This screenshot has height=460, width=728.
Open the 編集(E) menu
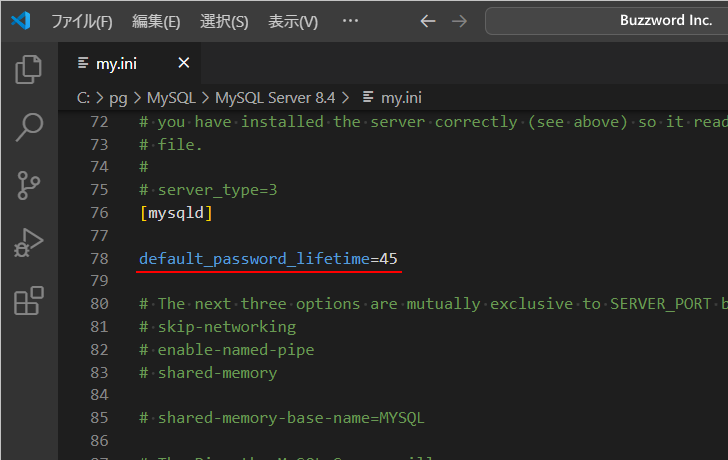point(156,21)
